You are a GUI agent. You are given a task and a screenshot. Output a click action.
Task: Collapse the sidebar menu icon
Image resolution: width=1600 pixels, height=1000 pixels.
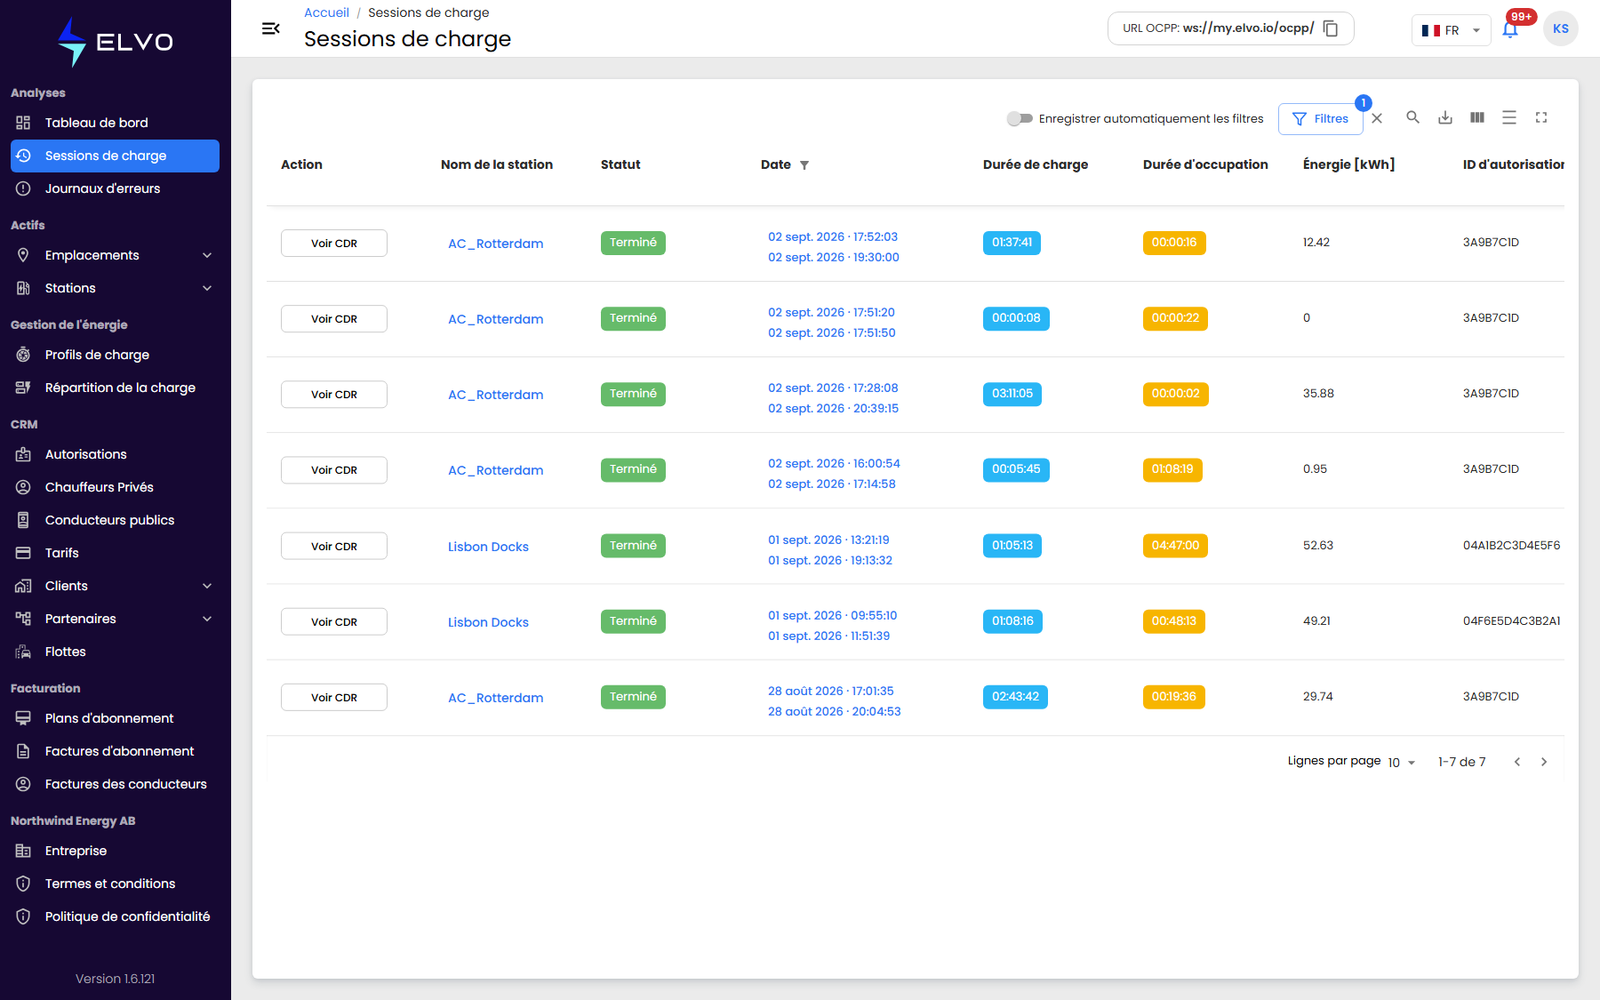coord(270,29)
